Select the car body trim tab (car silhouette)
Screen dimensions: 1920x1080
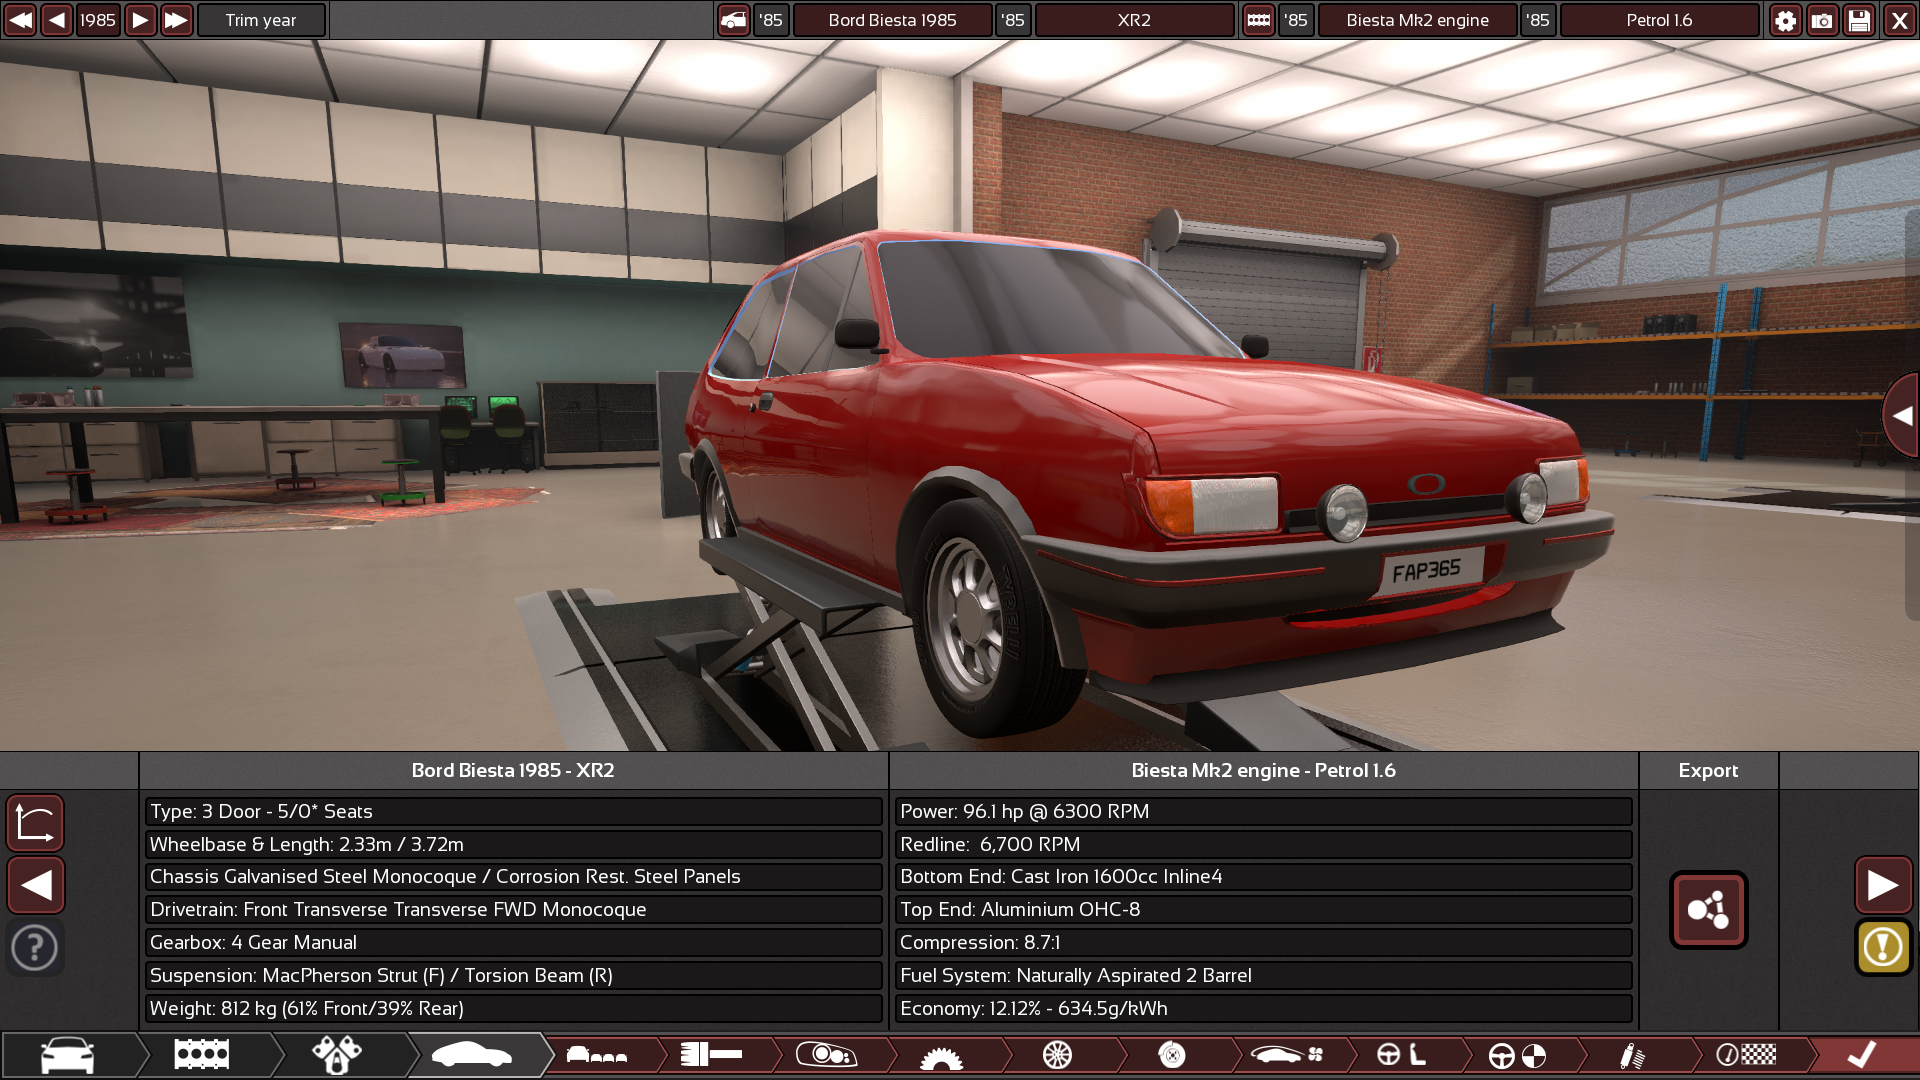[x=472, y=1055]
